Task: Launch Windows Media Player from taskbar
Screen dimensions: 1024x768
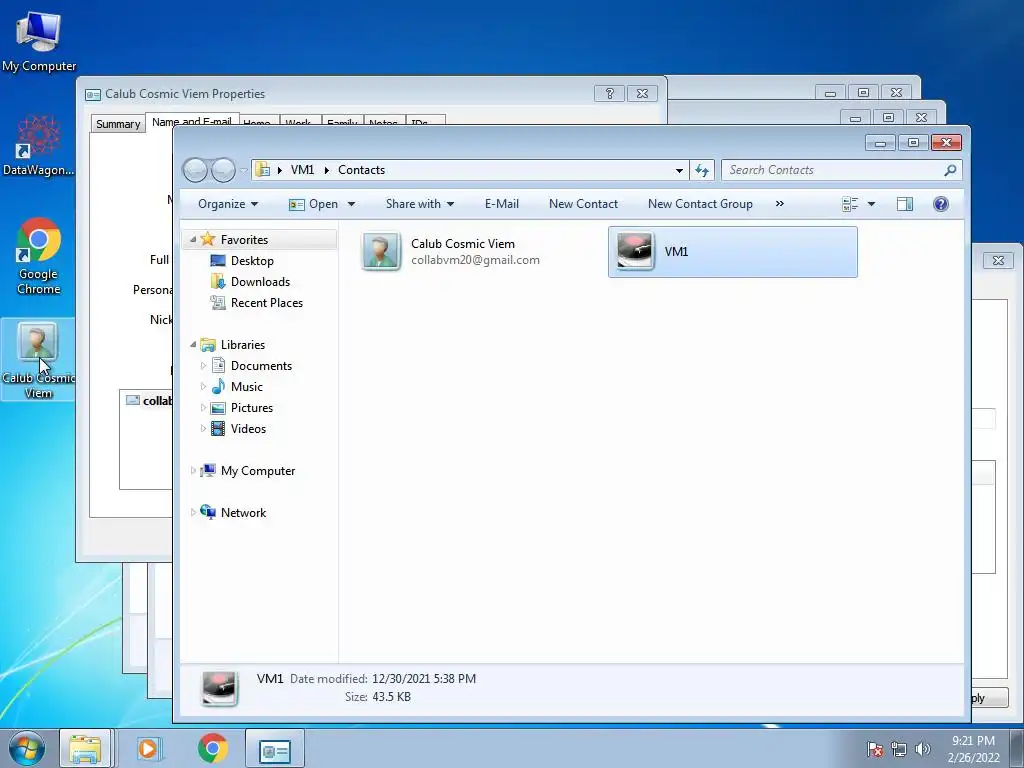Action: [x=148, y=748]
